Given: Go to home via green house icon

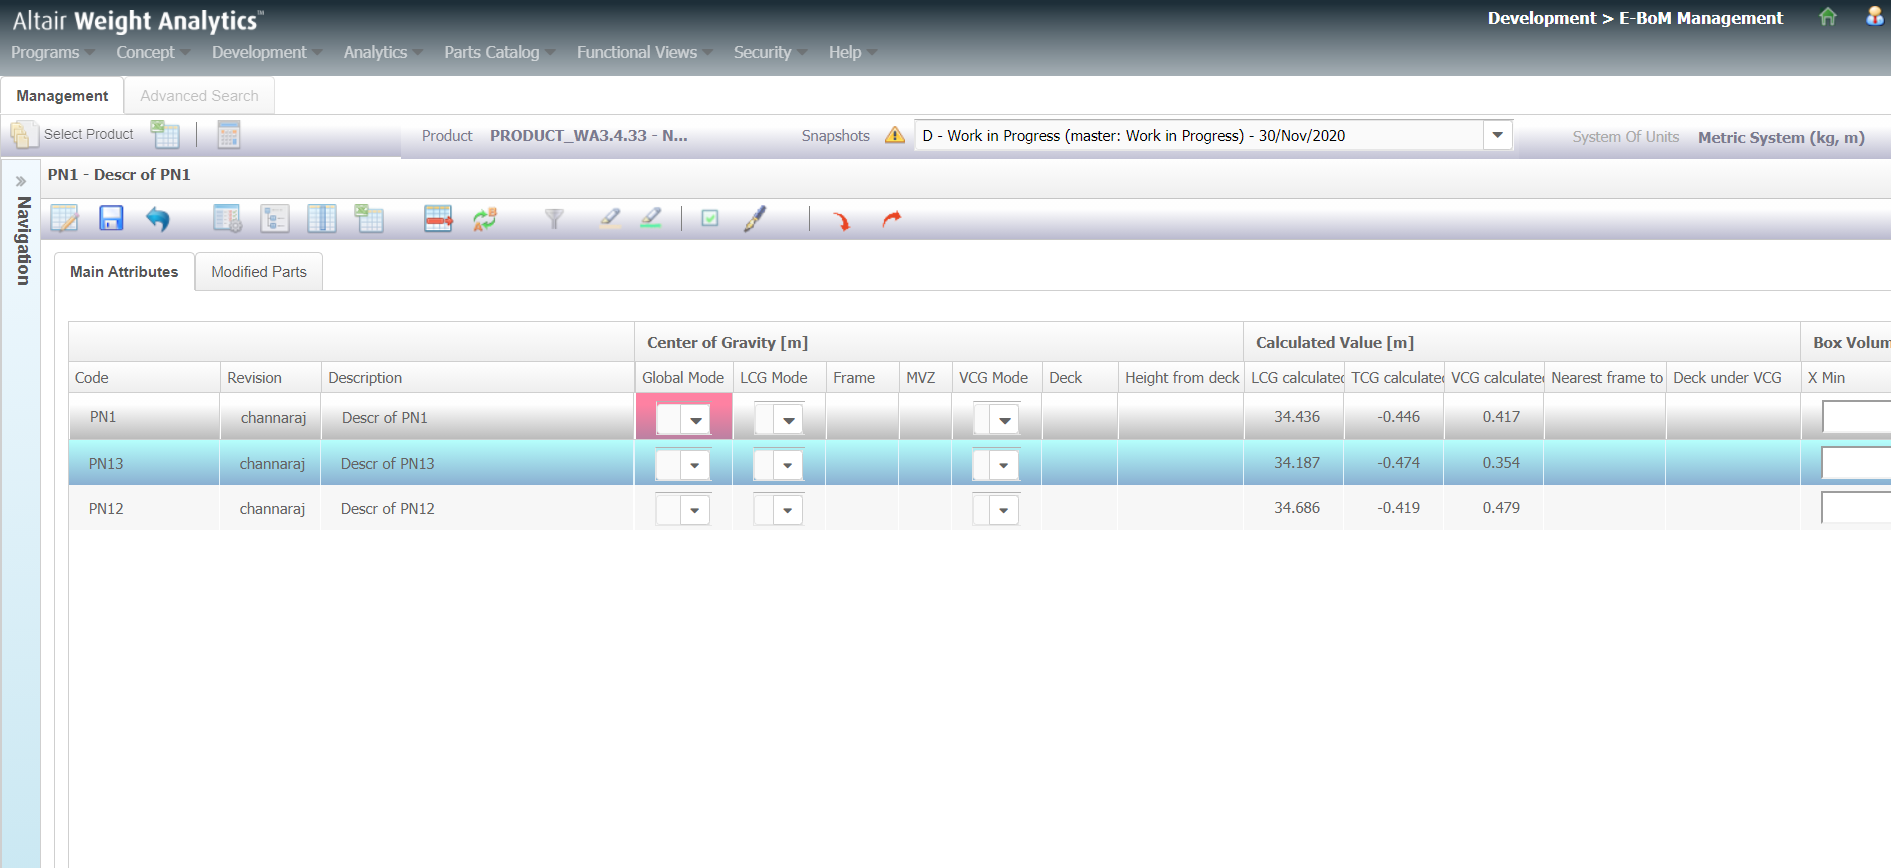Looking at the screenshot, I should click(x=1827, y=17).
